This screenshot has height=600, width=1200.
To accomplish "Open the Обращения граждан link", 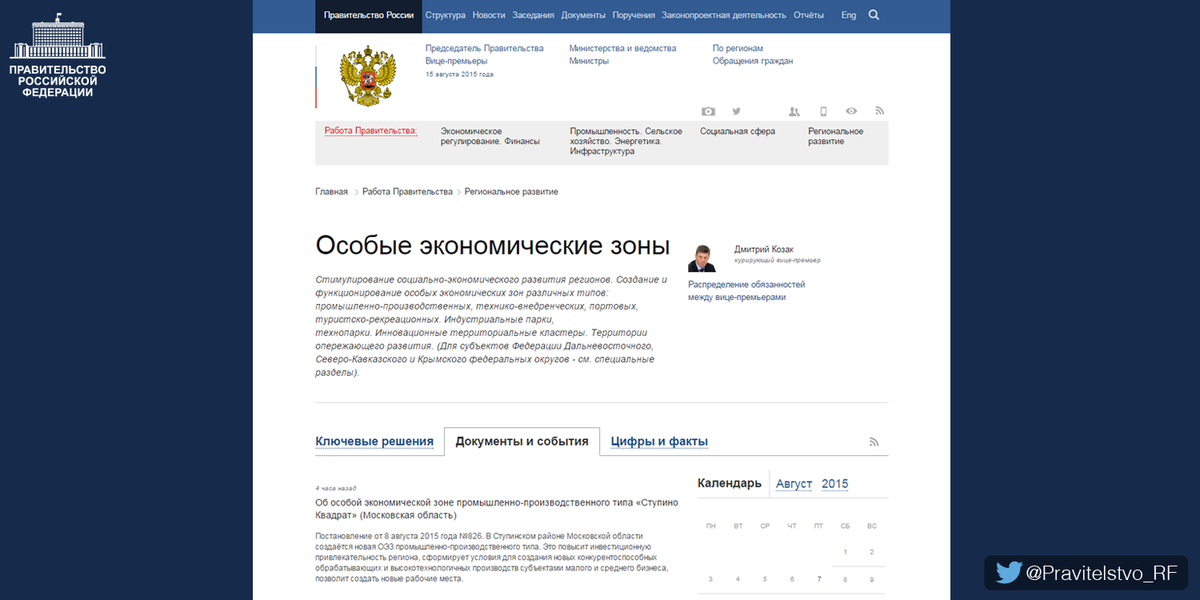I will click(753, 61).
